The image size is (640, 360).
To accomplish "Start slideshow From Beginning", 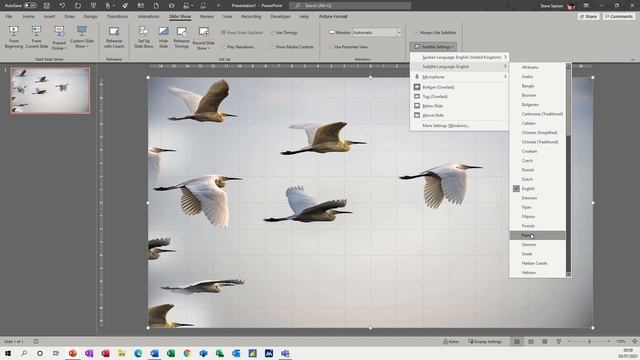I will [14, 37].
